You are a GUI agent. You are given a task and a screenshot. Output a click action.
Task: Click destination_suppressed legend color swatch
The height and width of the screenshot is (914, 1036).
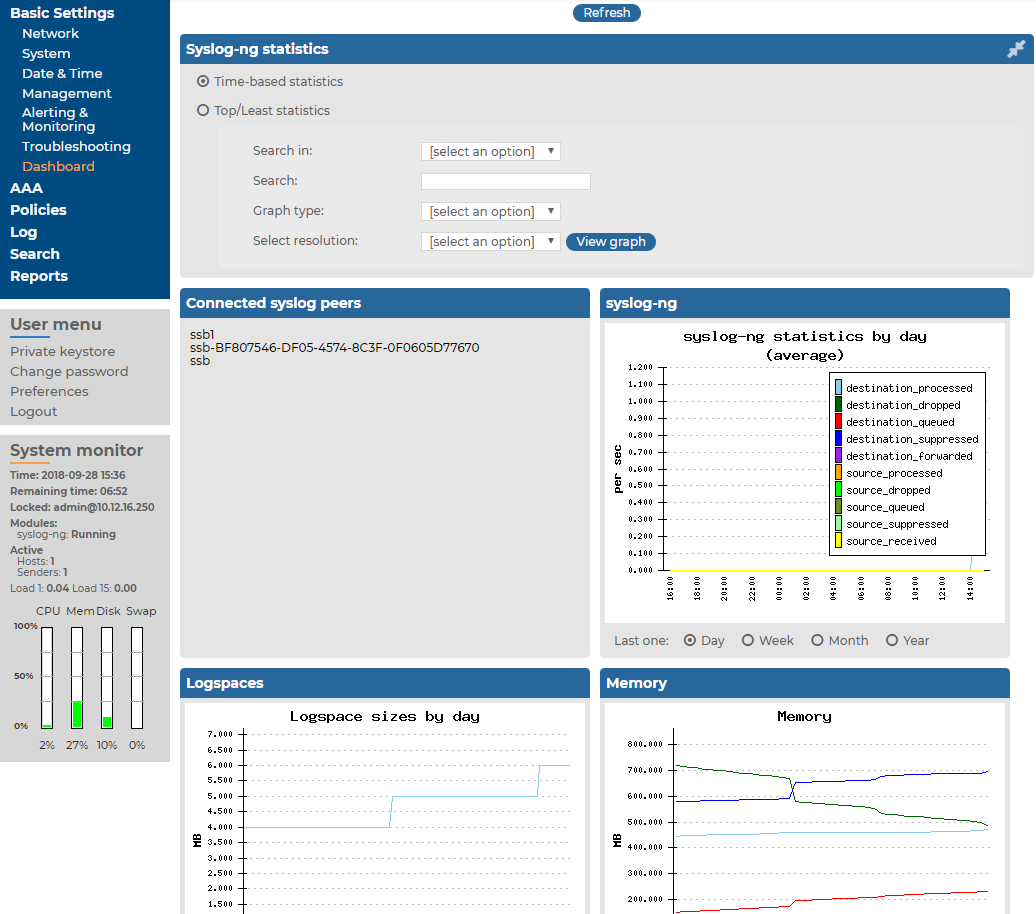[838, 439]
